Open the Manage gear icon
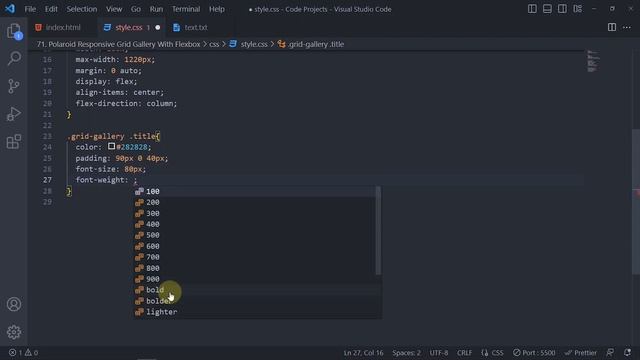This screenshot has height=360, width=640. [14, 332]
